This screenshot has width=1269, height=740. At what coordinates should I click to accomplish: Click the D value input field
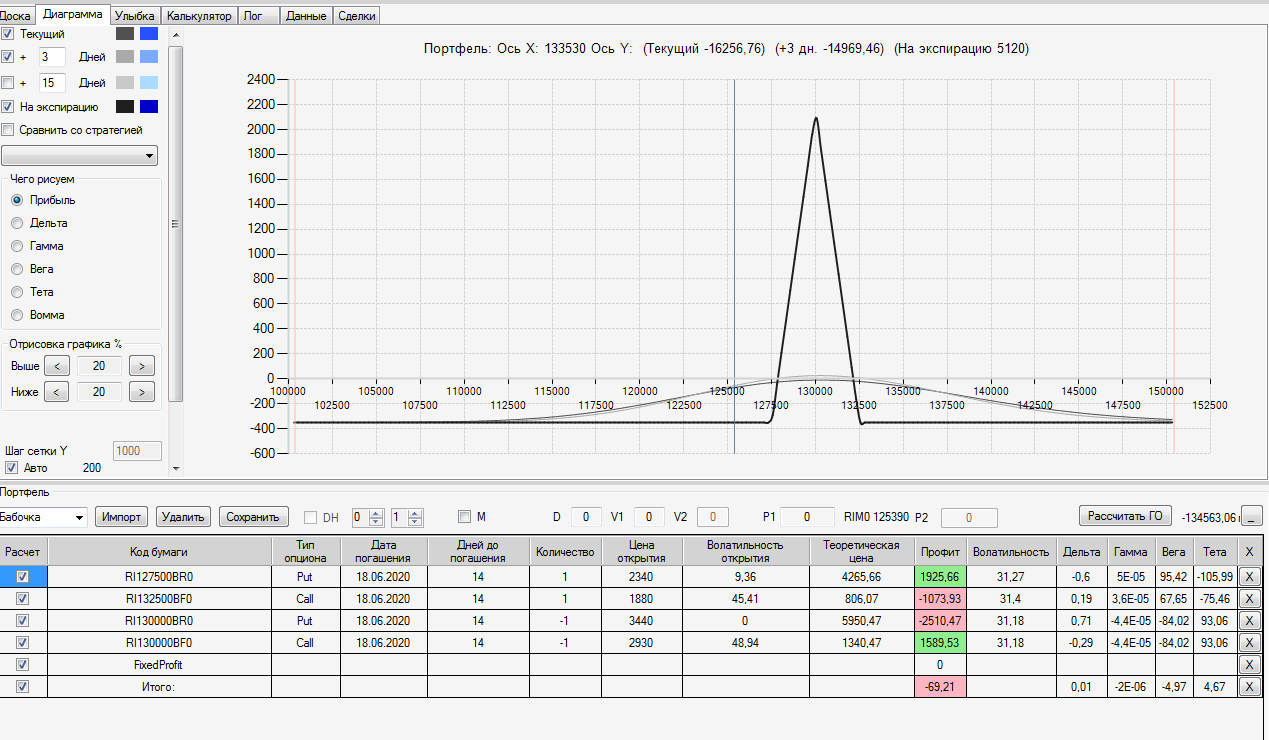coord(586,517)
